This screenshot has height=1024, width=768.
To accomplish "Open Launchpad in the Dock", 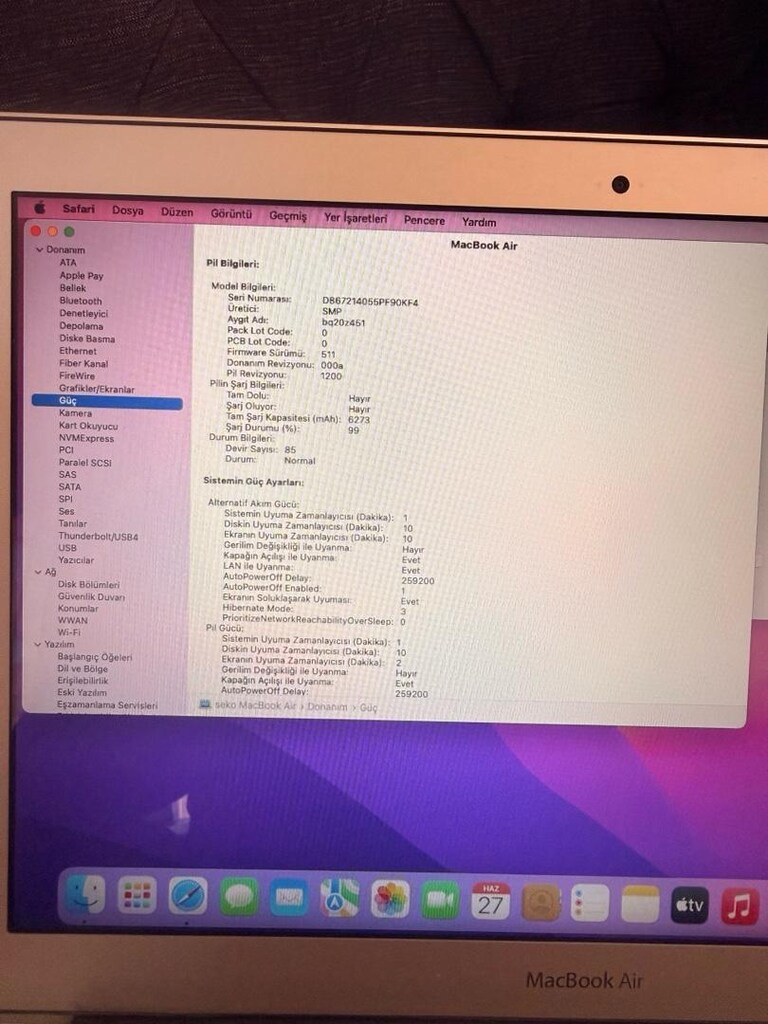I will click(136, 895).
